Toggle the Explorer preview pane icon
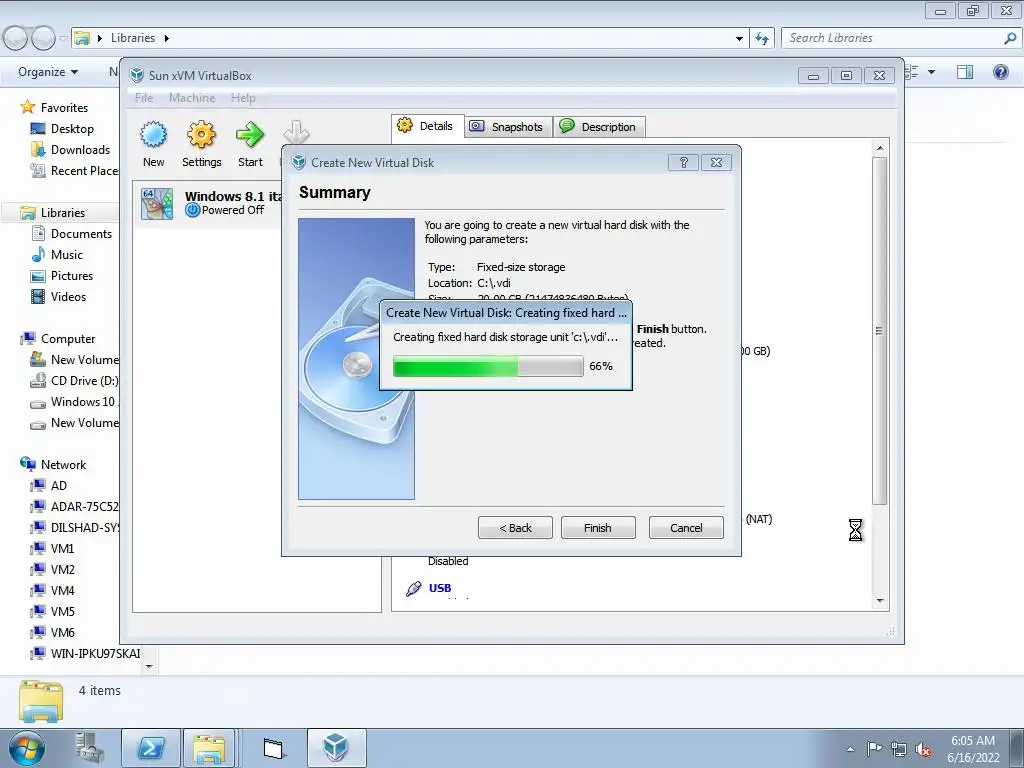Screen dimensions: 1024x768 coord(965,72)
